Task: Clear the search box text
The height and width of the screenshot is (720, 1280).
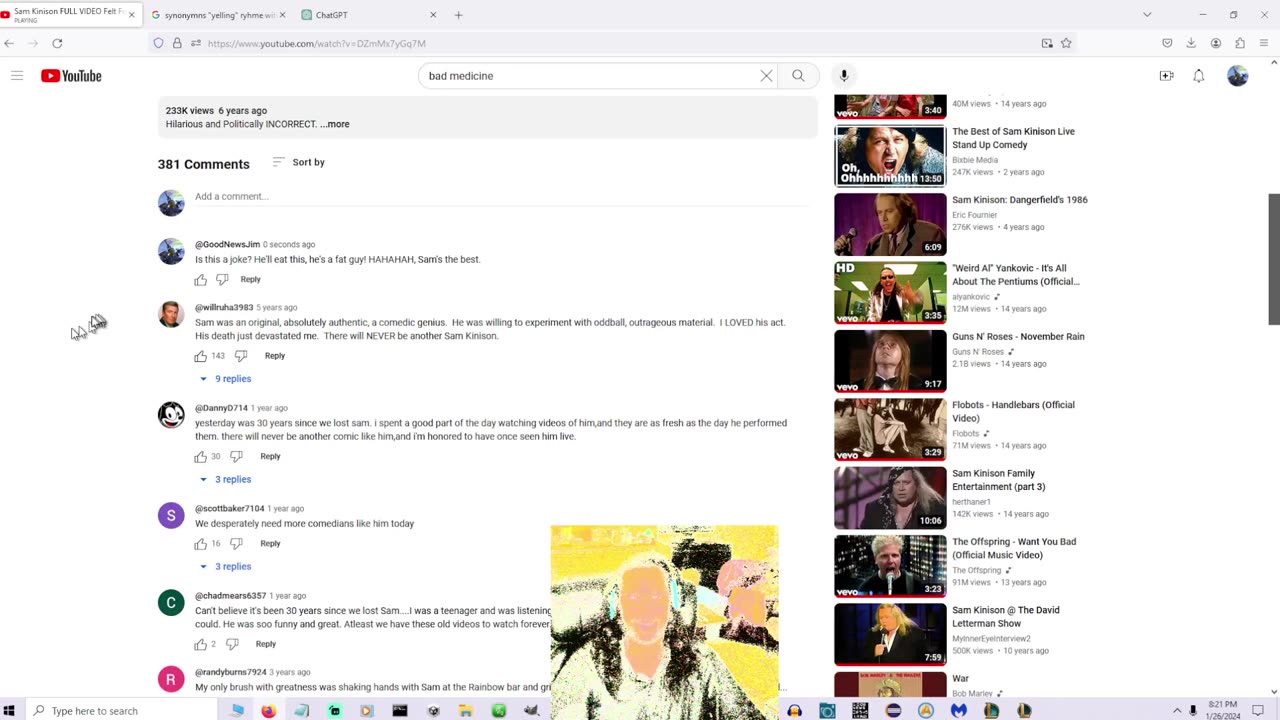Action: tap(766, 76)
